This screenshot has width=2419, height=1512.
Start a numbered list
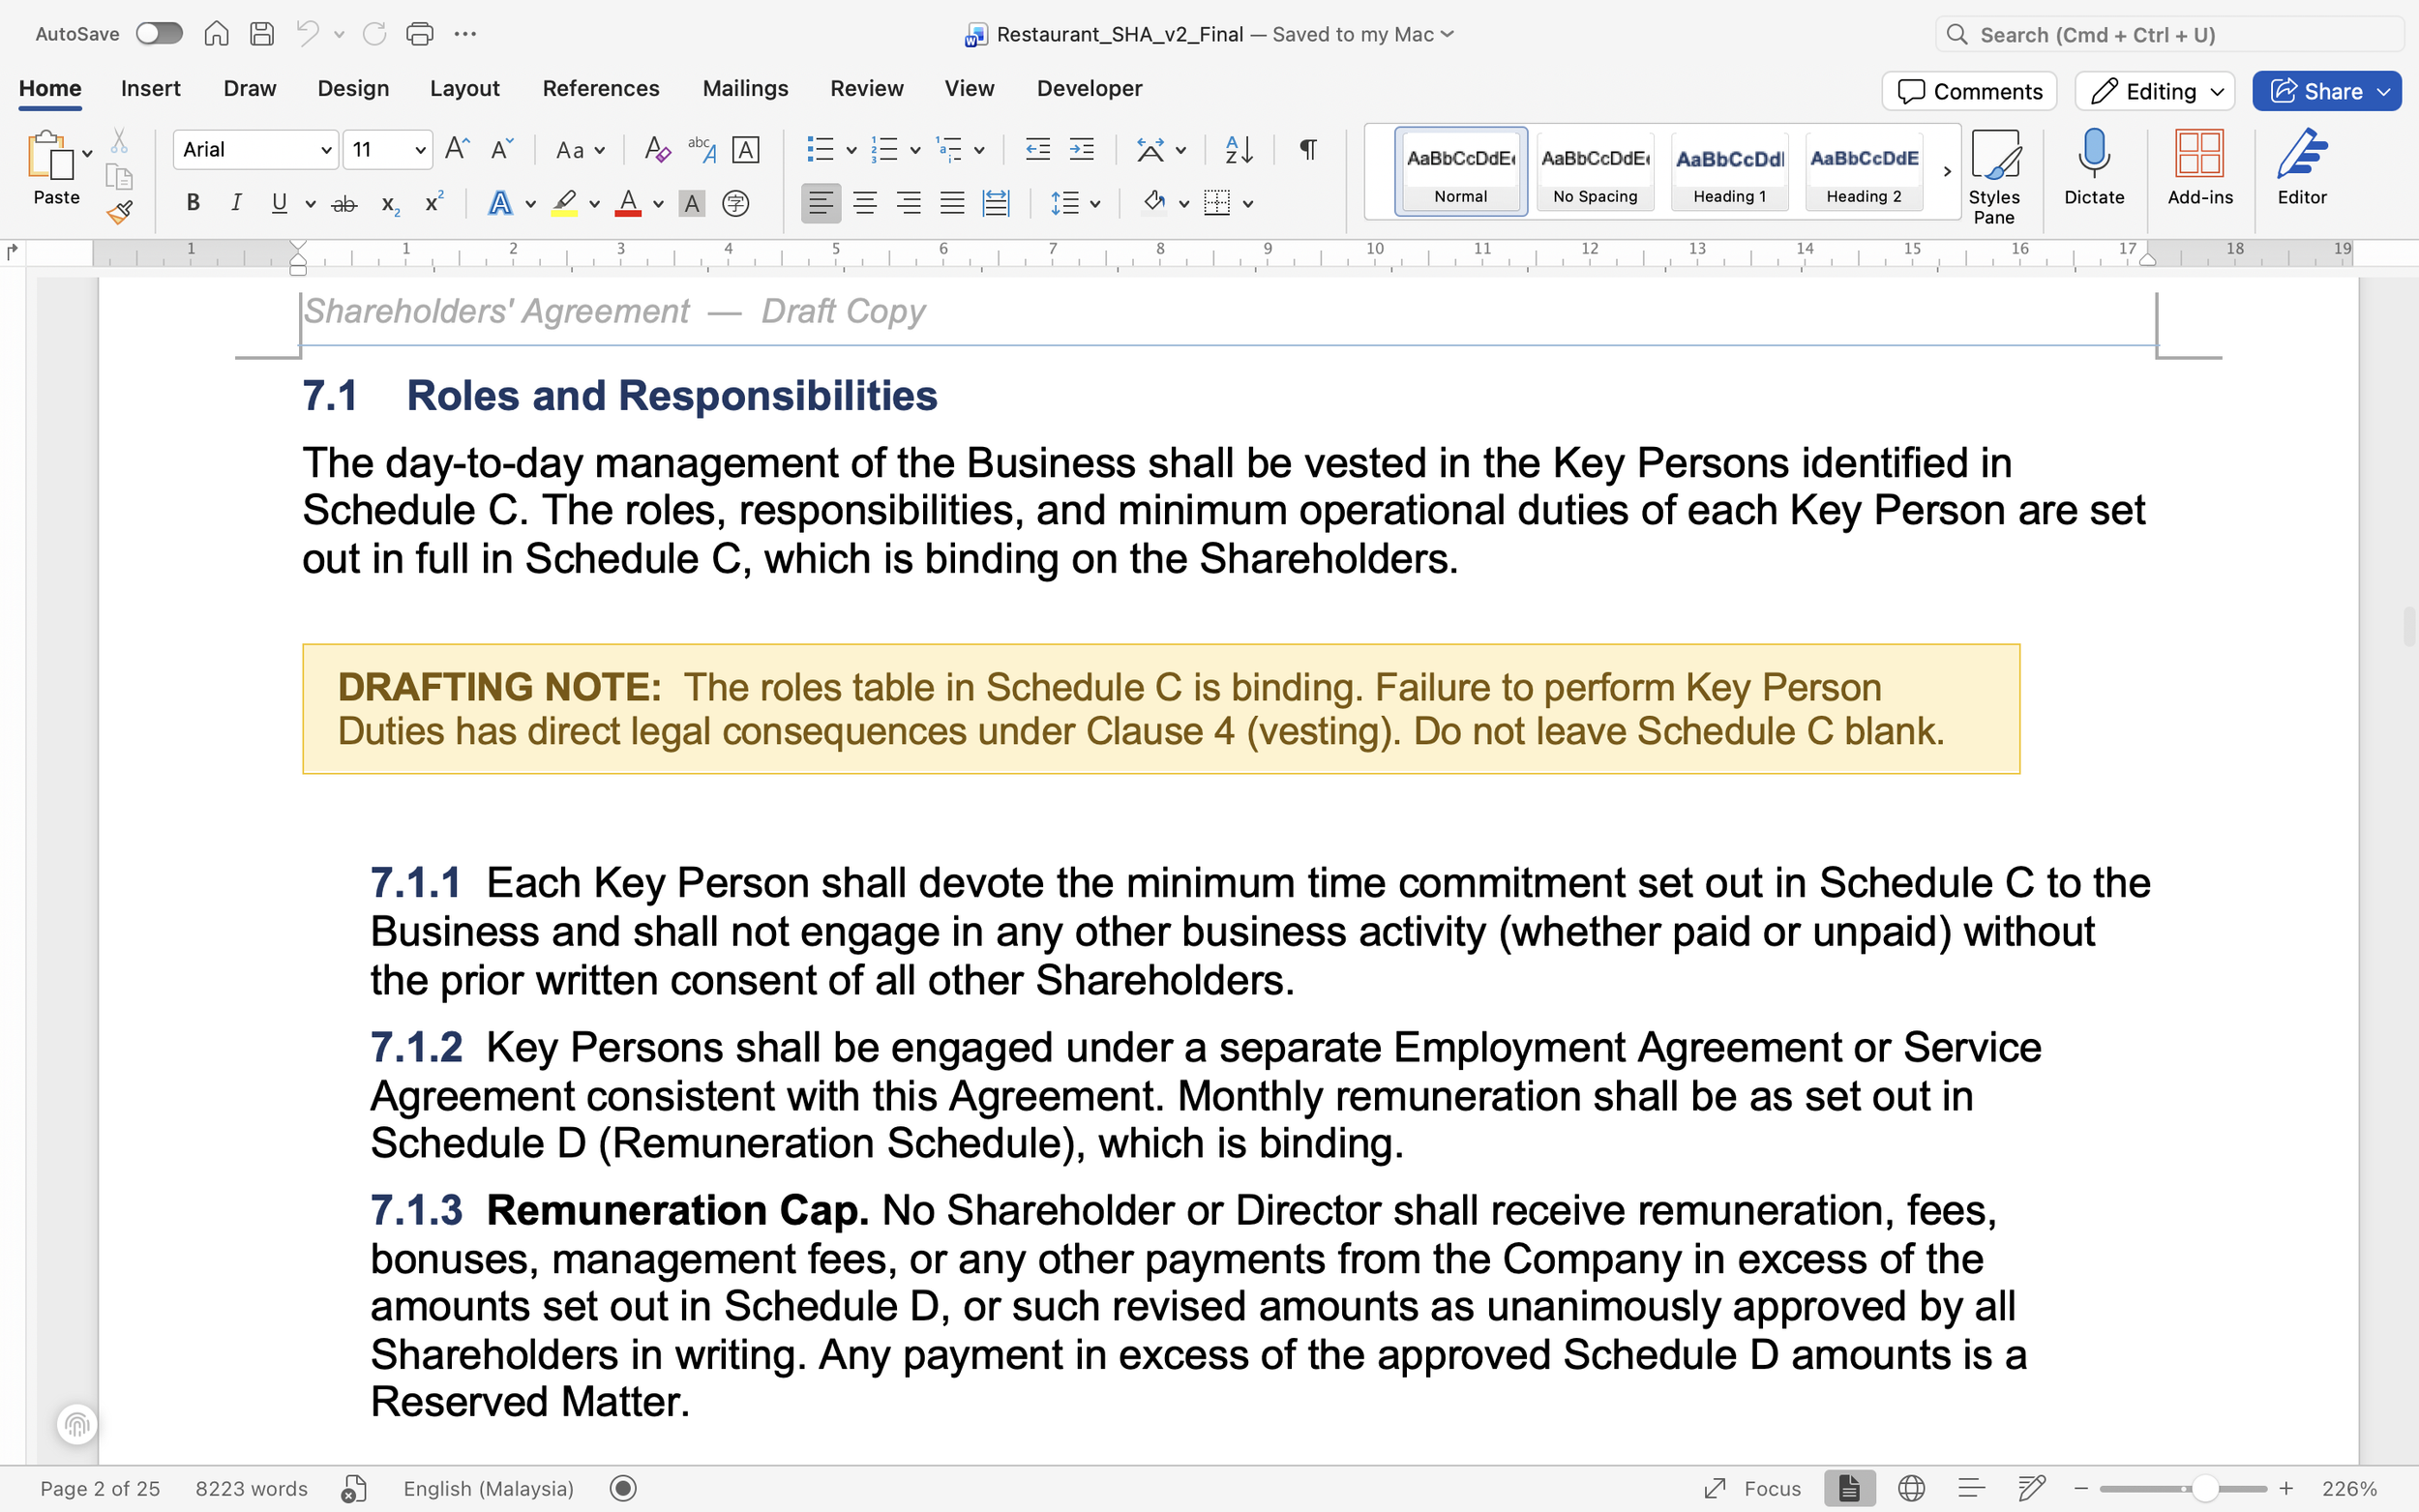[x=884, y=150]
